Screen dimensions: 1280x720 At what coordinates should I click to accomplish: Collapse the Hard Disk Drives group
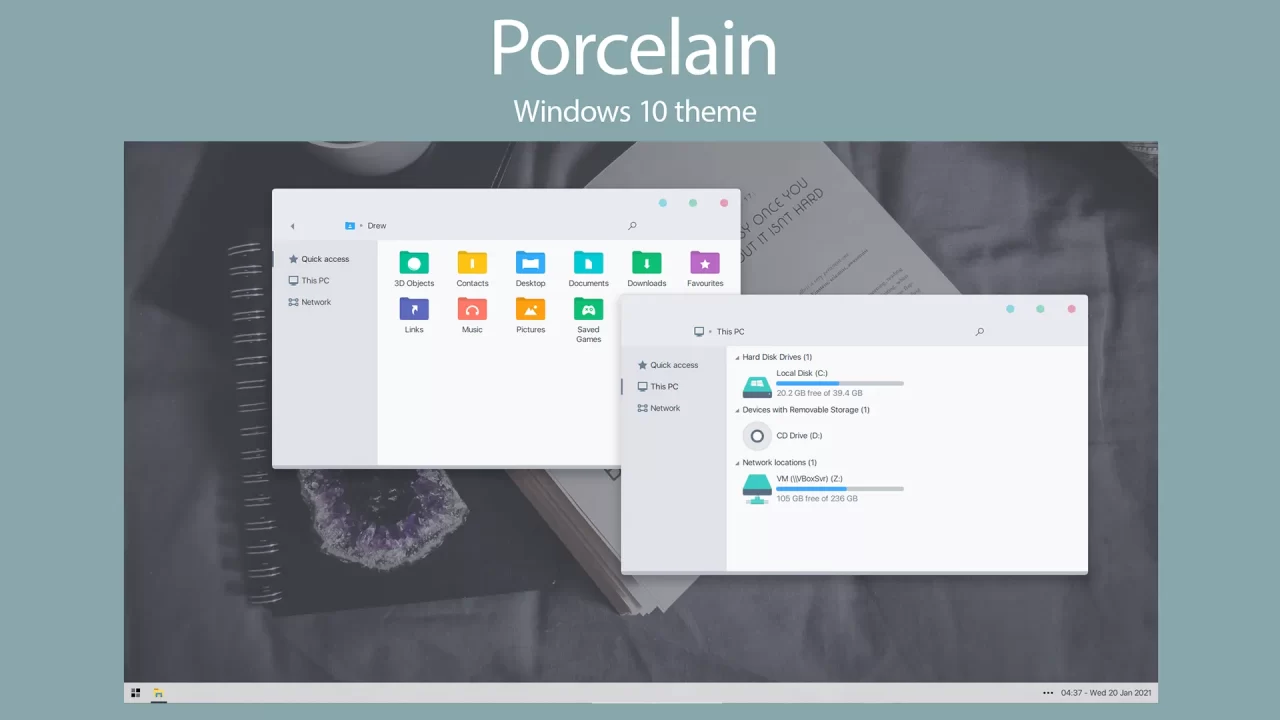pos(738,358)
